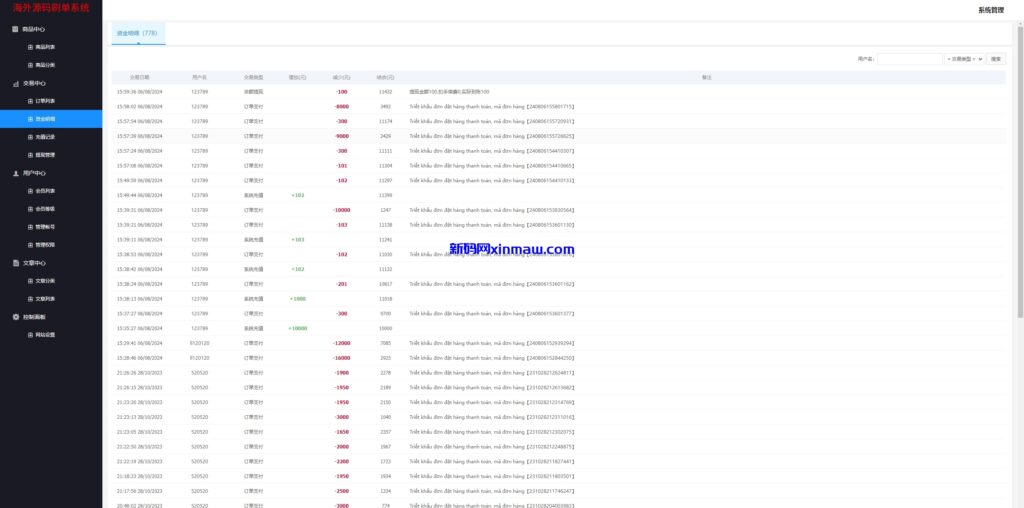The width and height of the screenshot is (1024, 508).
Task: Collapse the 用户中心 menu group
Action: point(35,172)
